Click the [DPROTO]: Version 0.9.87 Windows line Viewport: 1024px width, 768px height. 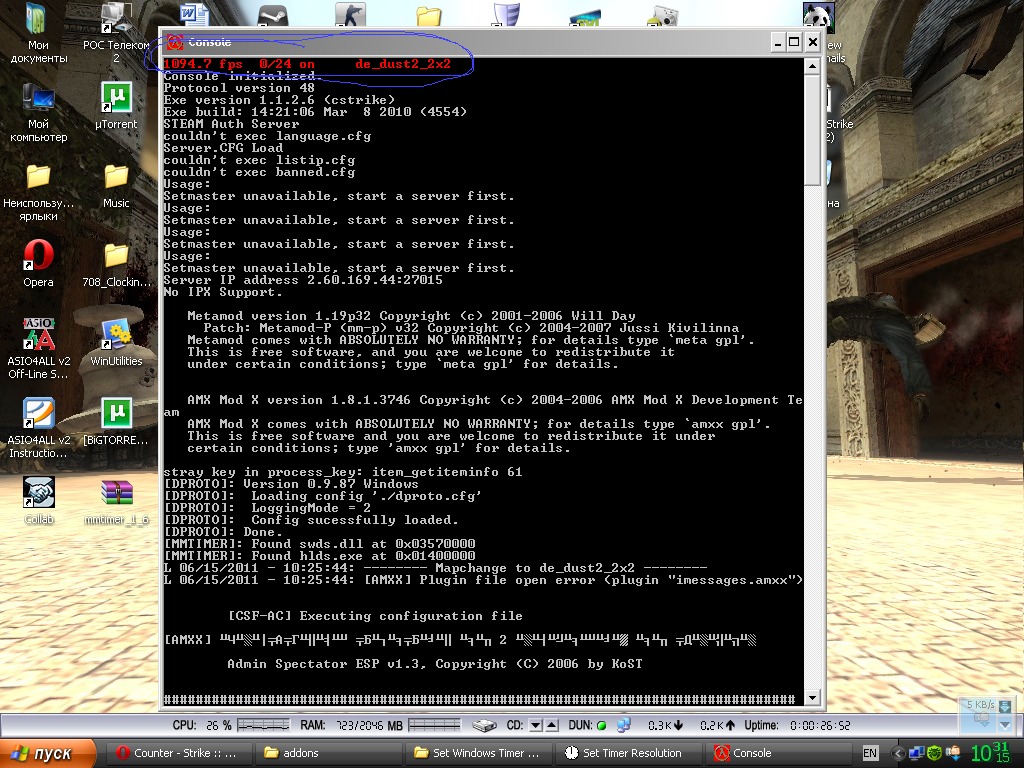coord(291,484)
